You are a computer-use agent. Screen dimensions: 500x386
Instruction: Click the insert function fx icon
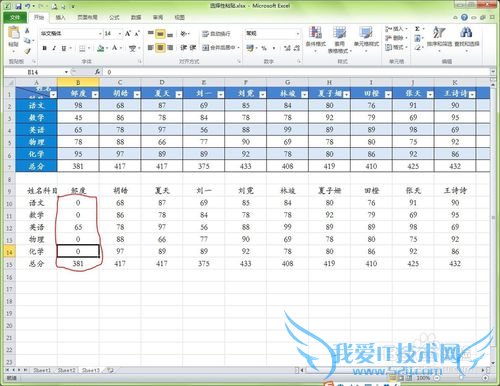pyautogui.click(x=97, y=72)
